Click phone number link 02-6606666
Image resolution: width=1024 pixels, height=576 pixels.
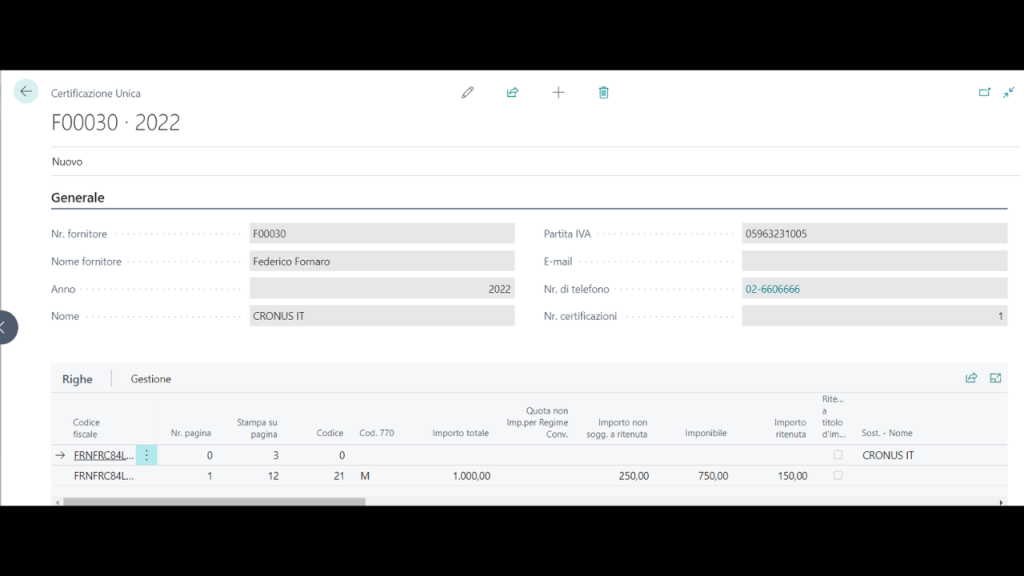[772, 289]
